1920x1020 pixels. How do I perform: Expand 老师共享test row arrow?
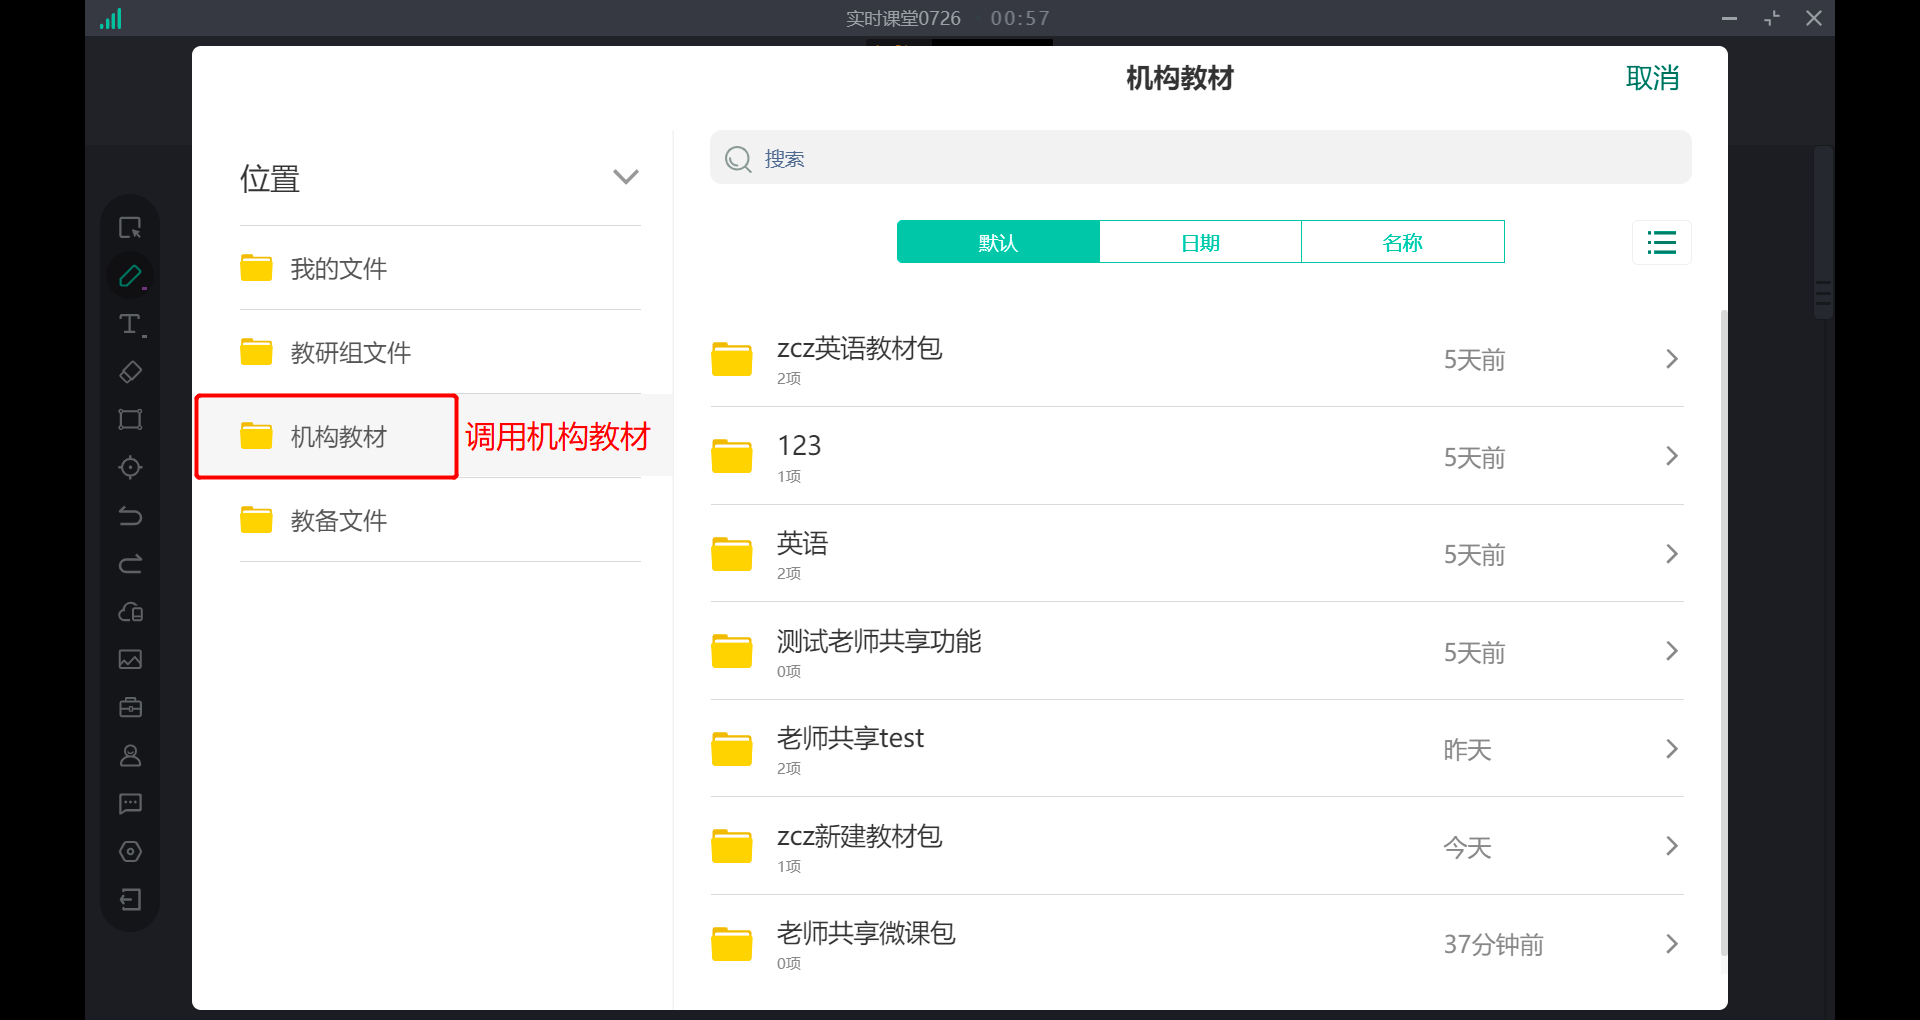click(x=1672, y=749)
